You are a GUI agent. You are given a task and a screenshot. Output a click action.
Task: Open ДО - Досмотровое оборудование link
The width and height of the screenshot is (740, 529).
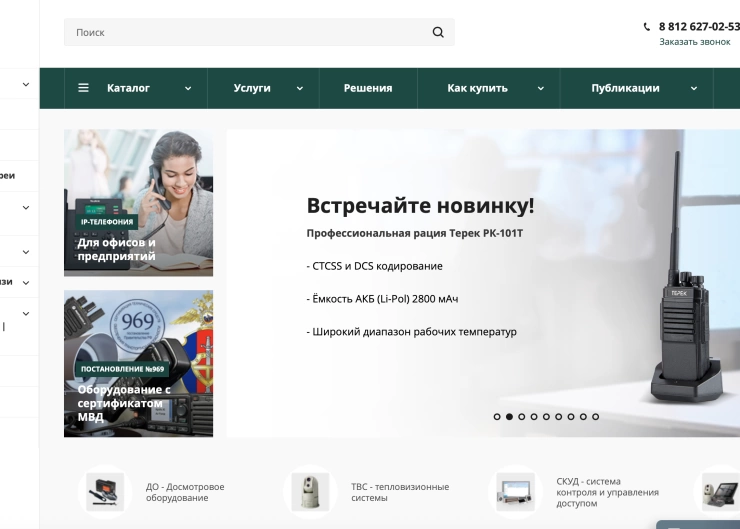[185, 492]
